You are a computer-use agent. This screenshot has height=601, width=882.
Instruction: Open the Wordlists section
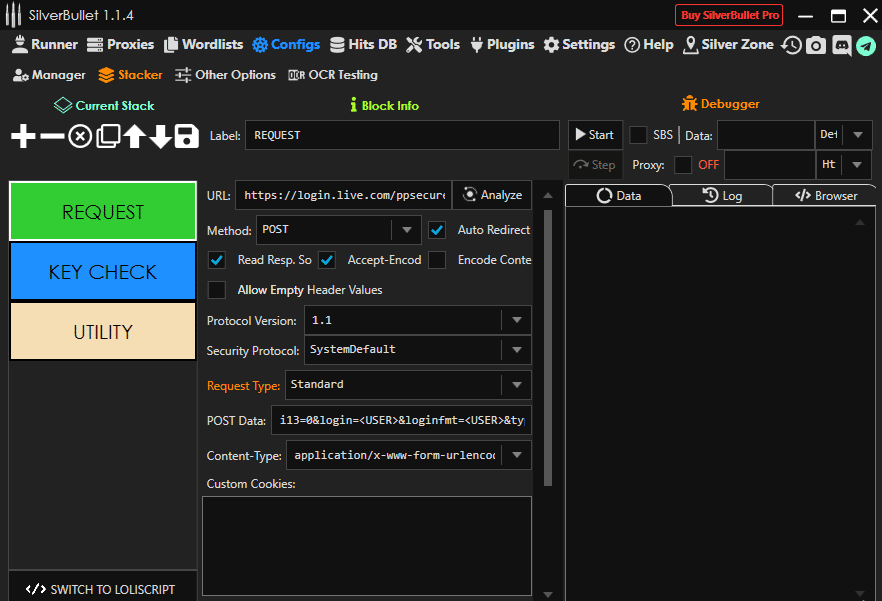pyautogui.click(x=203, y=44)
